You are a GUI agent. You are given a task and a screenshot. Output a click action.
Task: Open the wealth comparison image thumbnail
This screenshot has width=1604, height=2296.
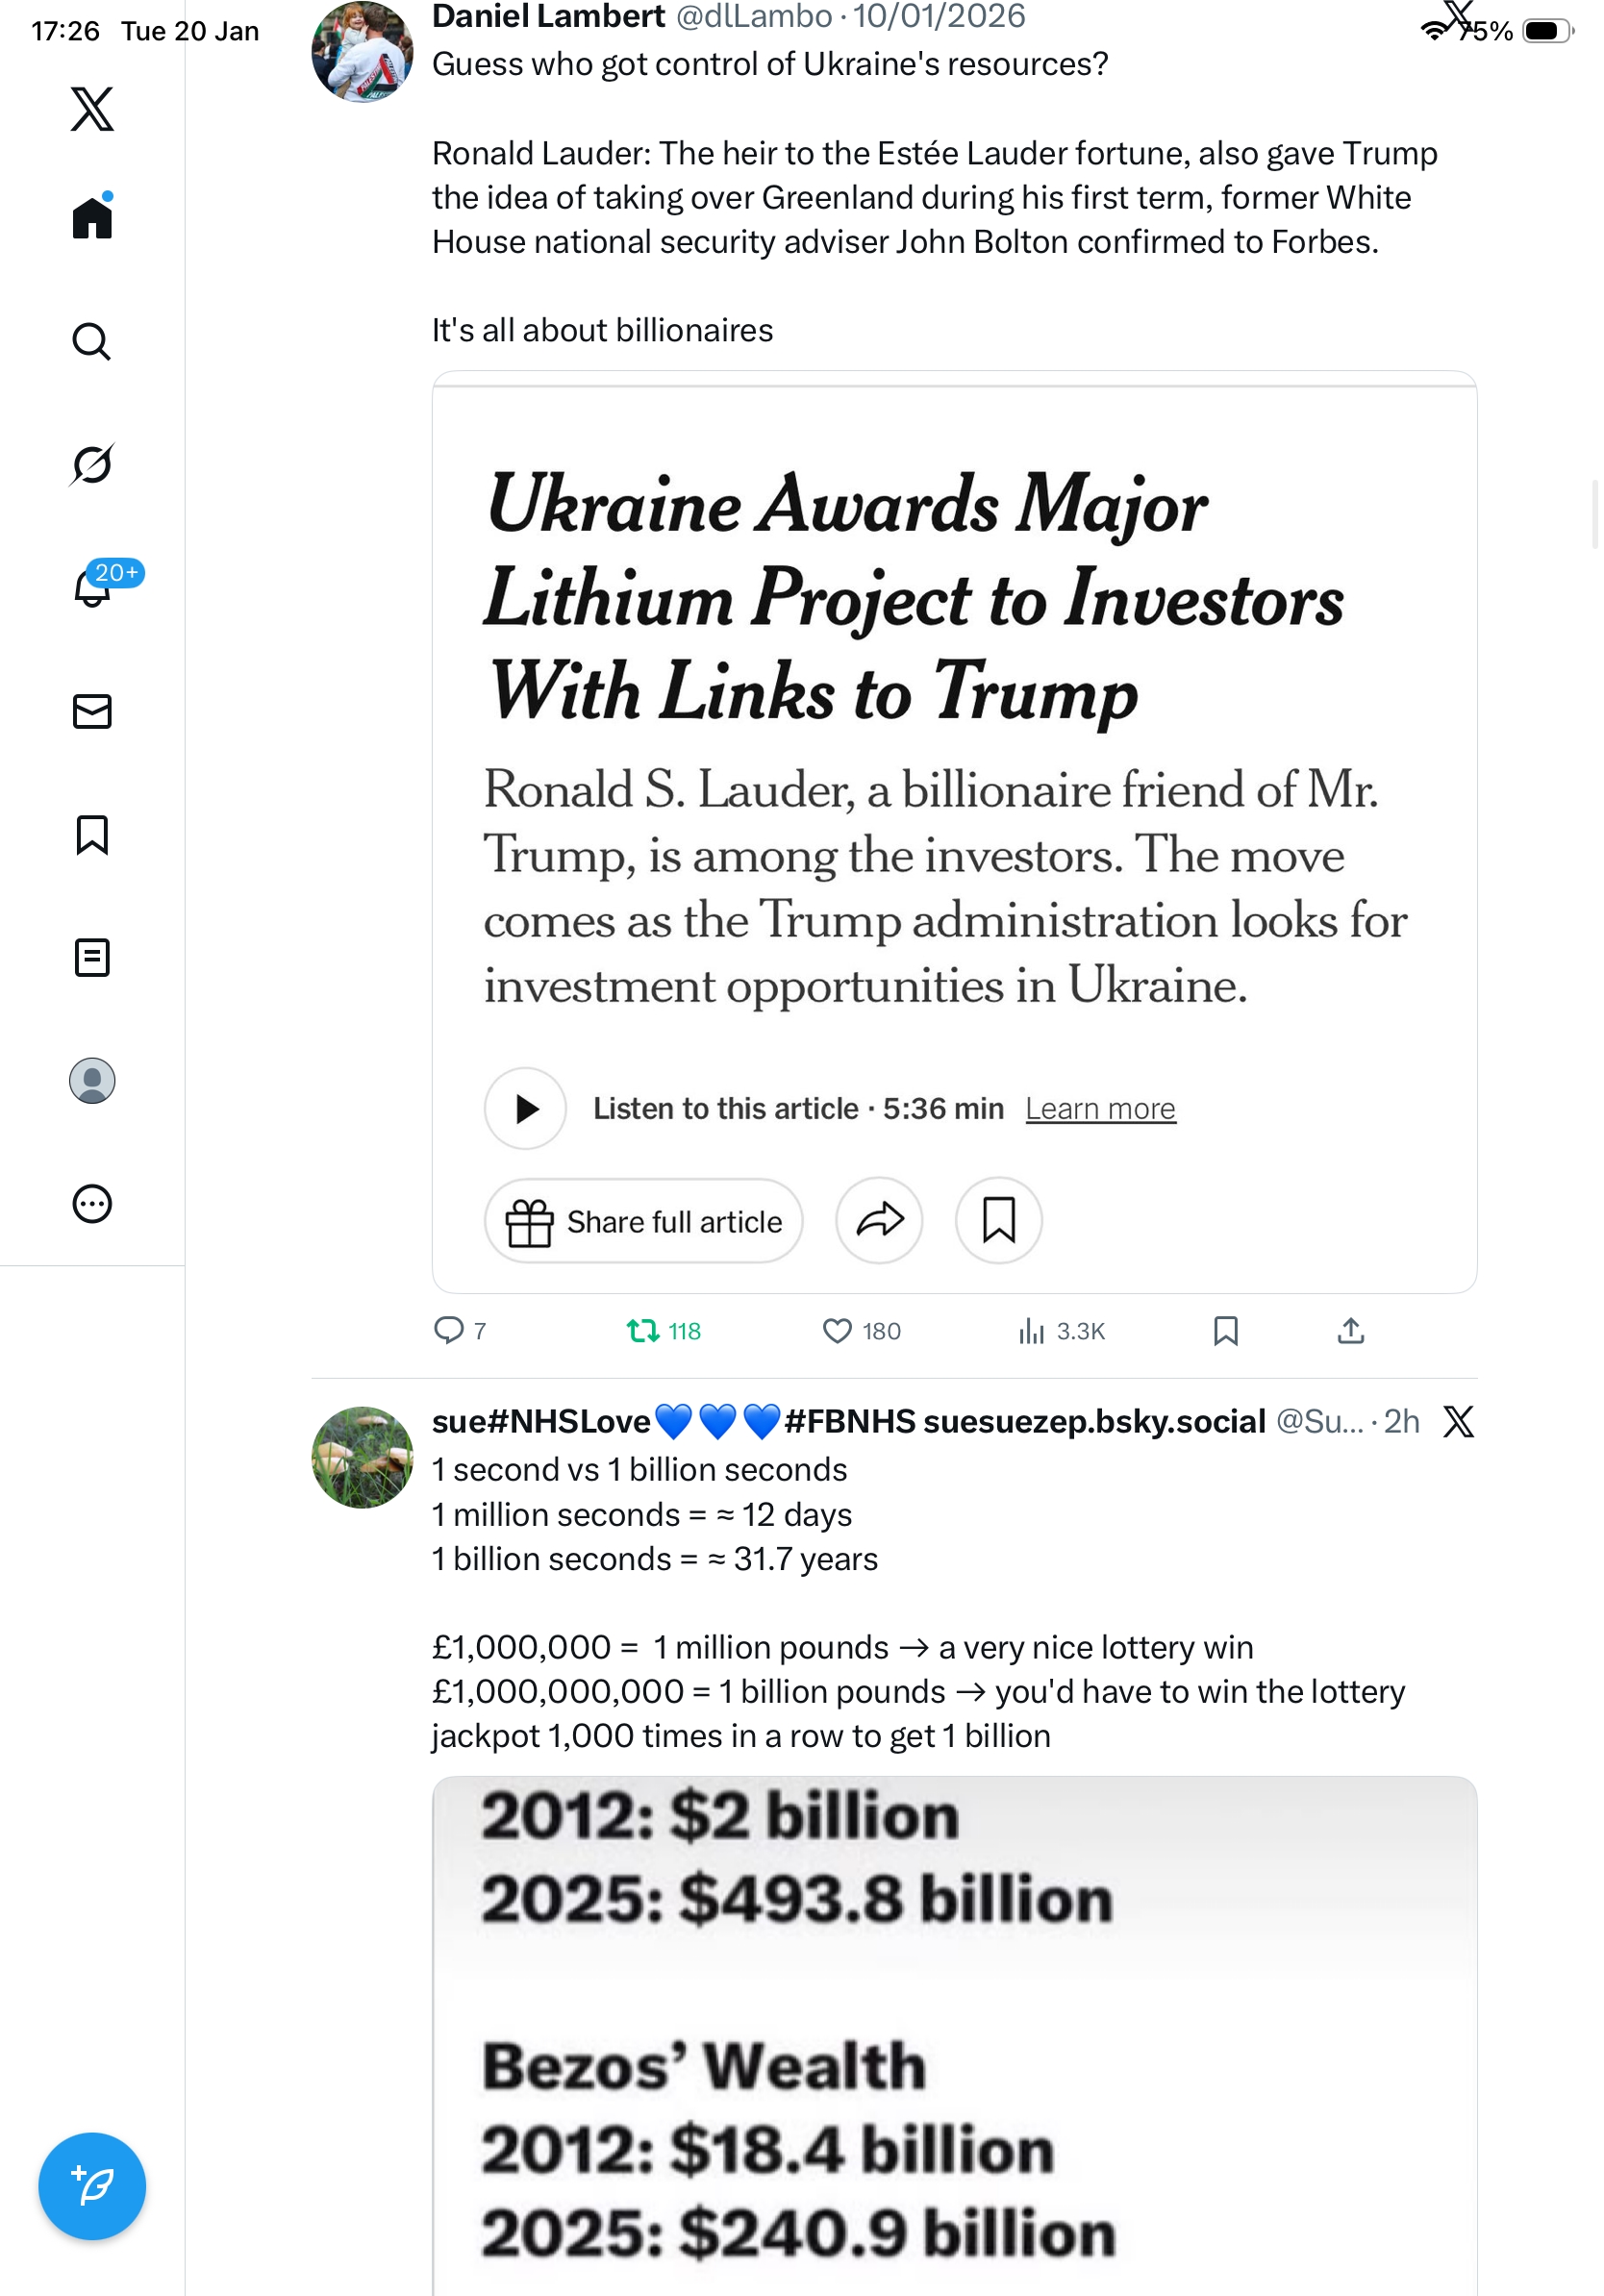click(x=954, y=2030)
